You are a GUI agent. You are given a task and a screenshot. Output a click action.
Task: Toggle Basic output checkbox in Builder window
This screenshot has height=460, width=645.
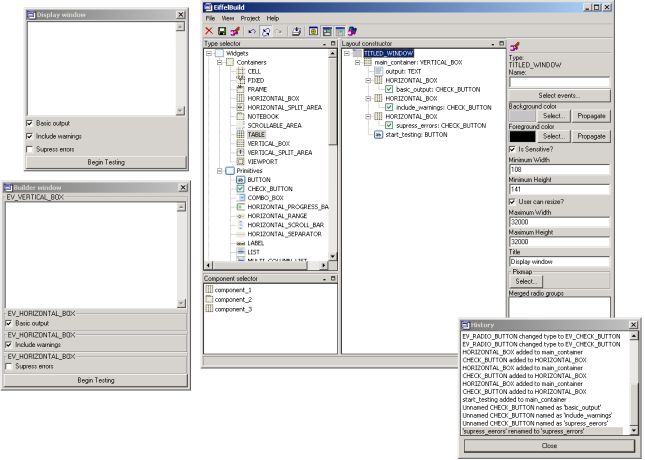pos(9,323)
